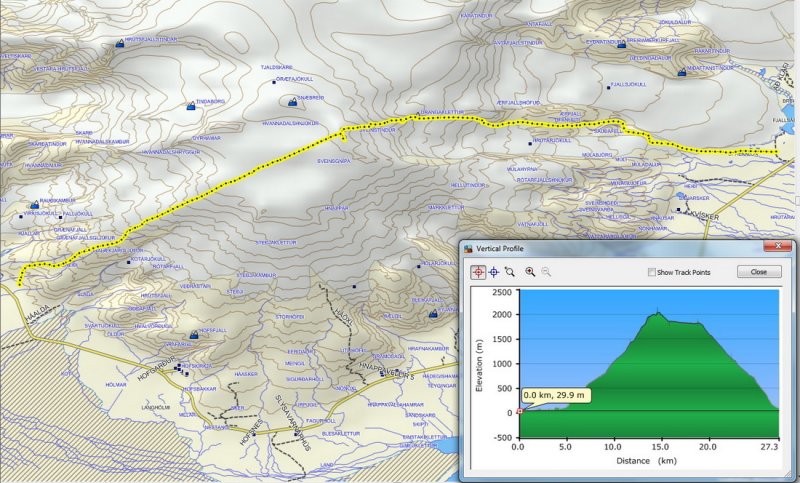Click the HELLUTINDUR map label
The height and width of the screenshot is (483, 800).
(x=467, y=185)
